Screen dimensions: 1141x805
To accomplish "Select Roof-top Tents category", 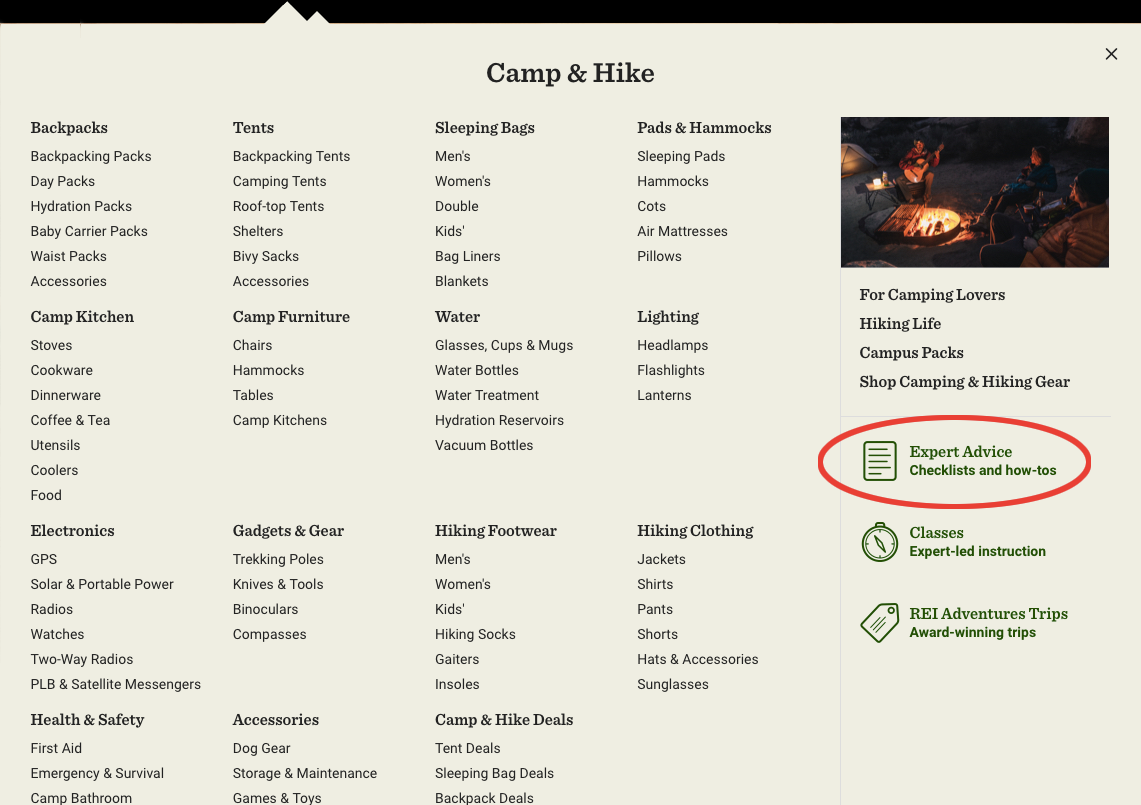I will [278, 206].
